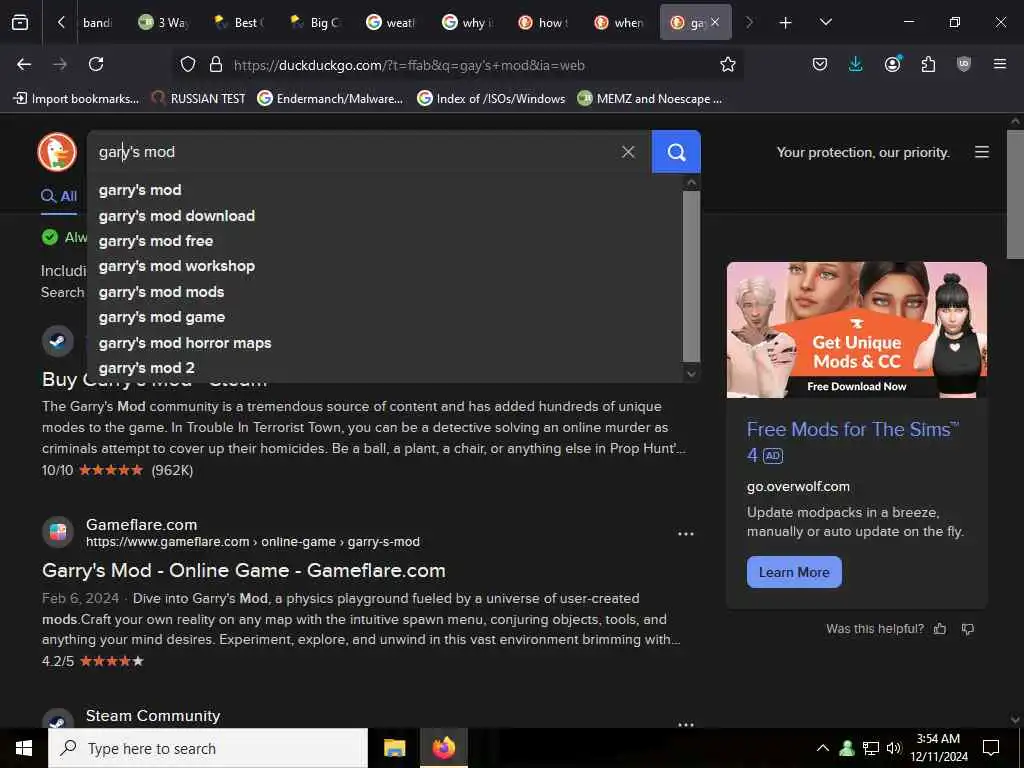Open Firefox application hamburger menu
Viewport: 1024px width, 768px height.
tap(1000, 64)
